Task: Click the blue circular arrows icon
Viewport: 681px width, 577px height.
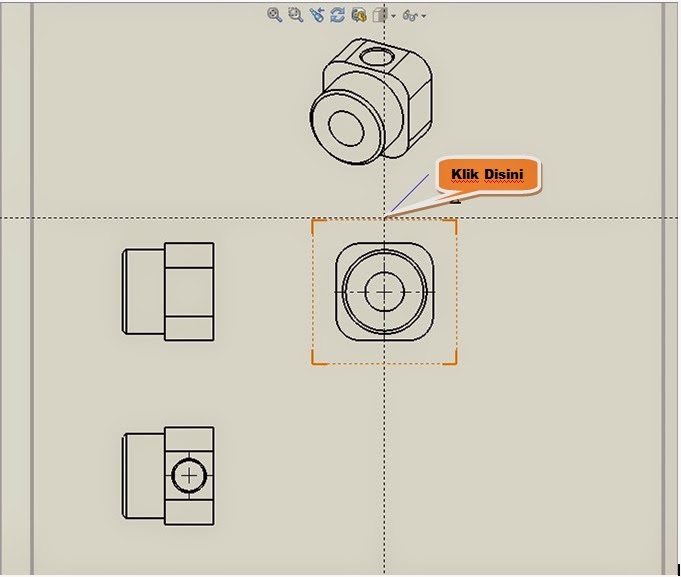Action: [x=337, y=15]
